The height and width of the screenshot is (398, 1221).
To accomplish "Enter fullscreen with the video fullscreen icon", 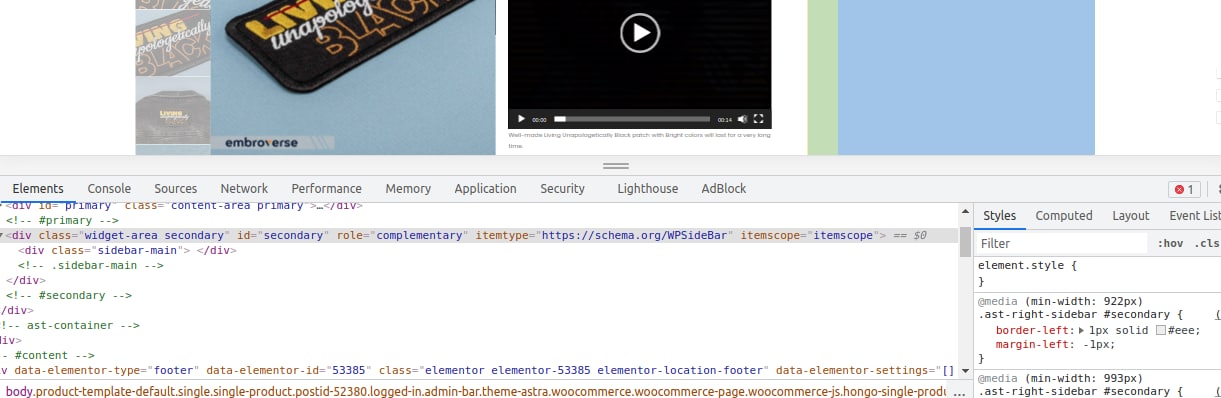I will [x=758, y=119].
